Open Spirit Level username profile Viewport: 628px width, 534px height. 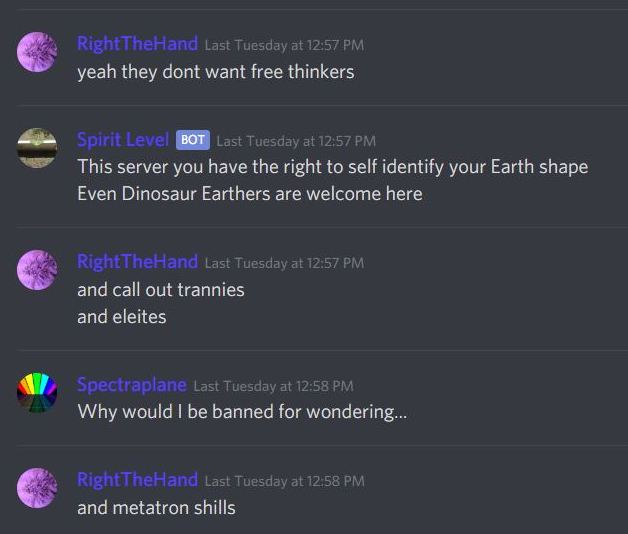coord(123,140)
